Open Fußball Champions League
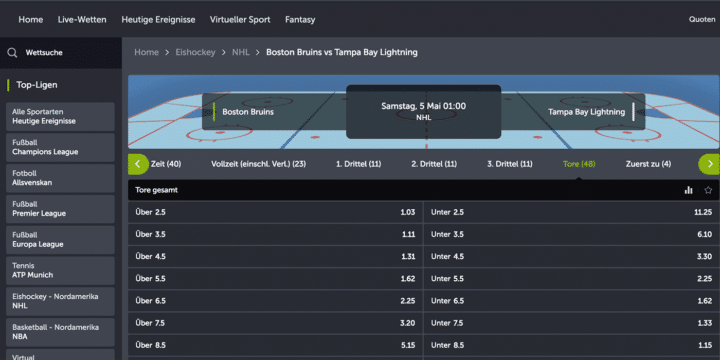720x360 pixels. click(x=60, y=147)
